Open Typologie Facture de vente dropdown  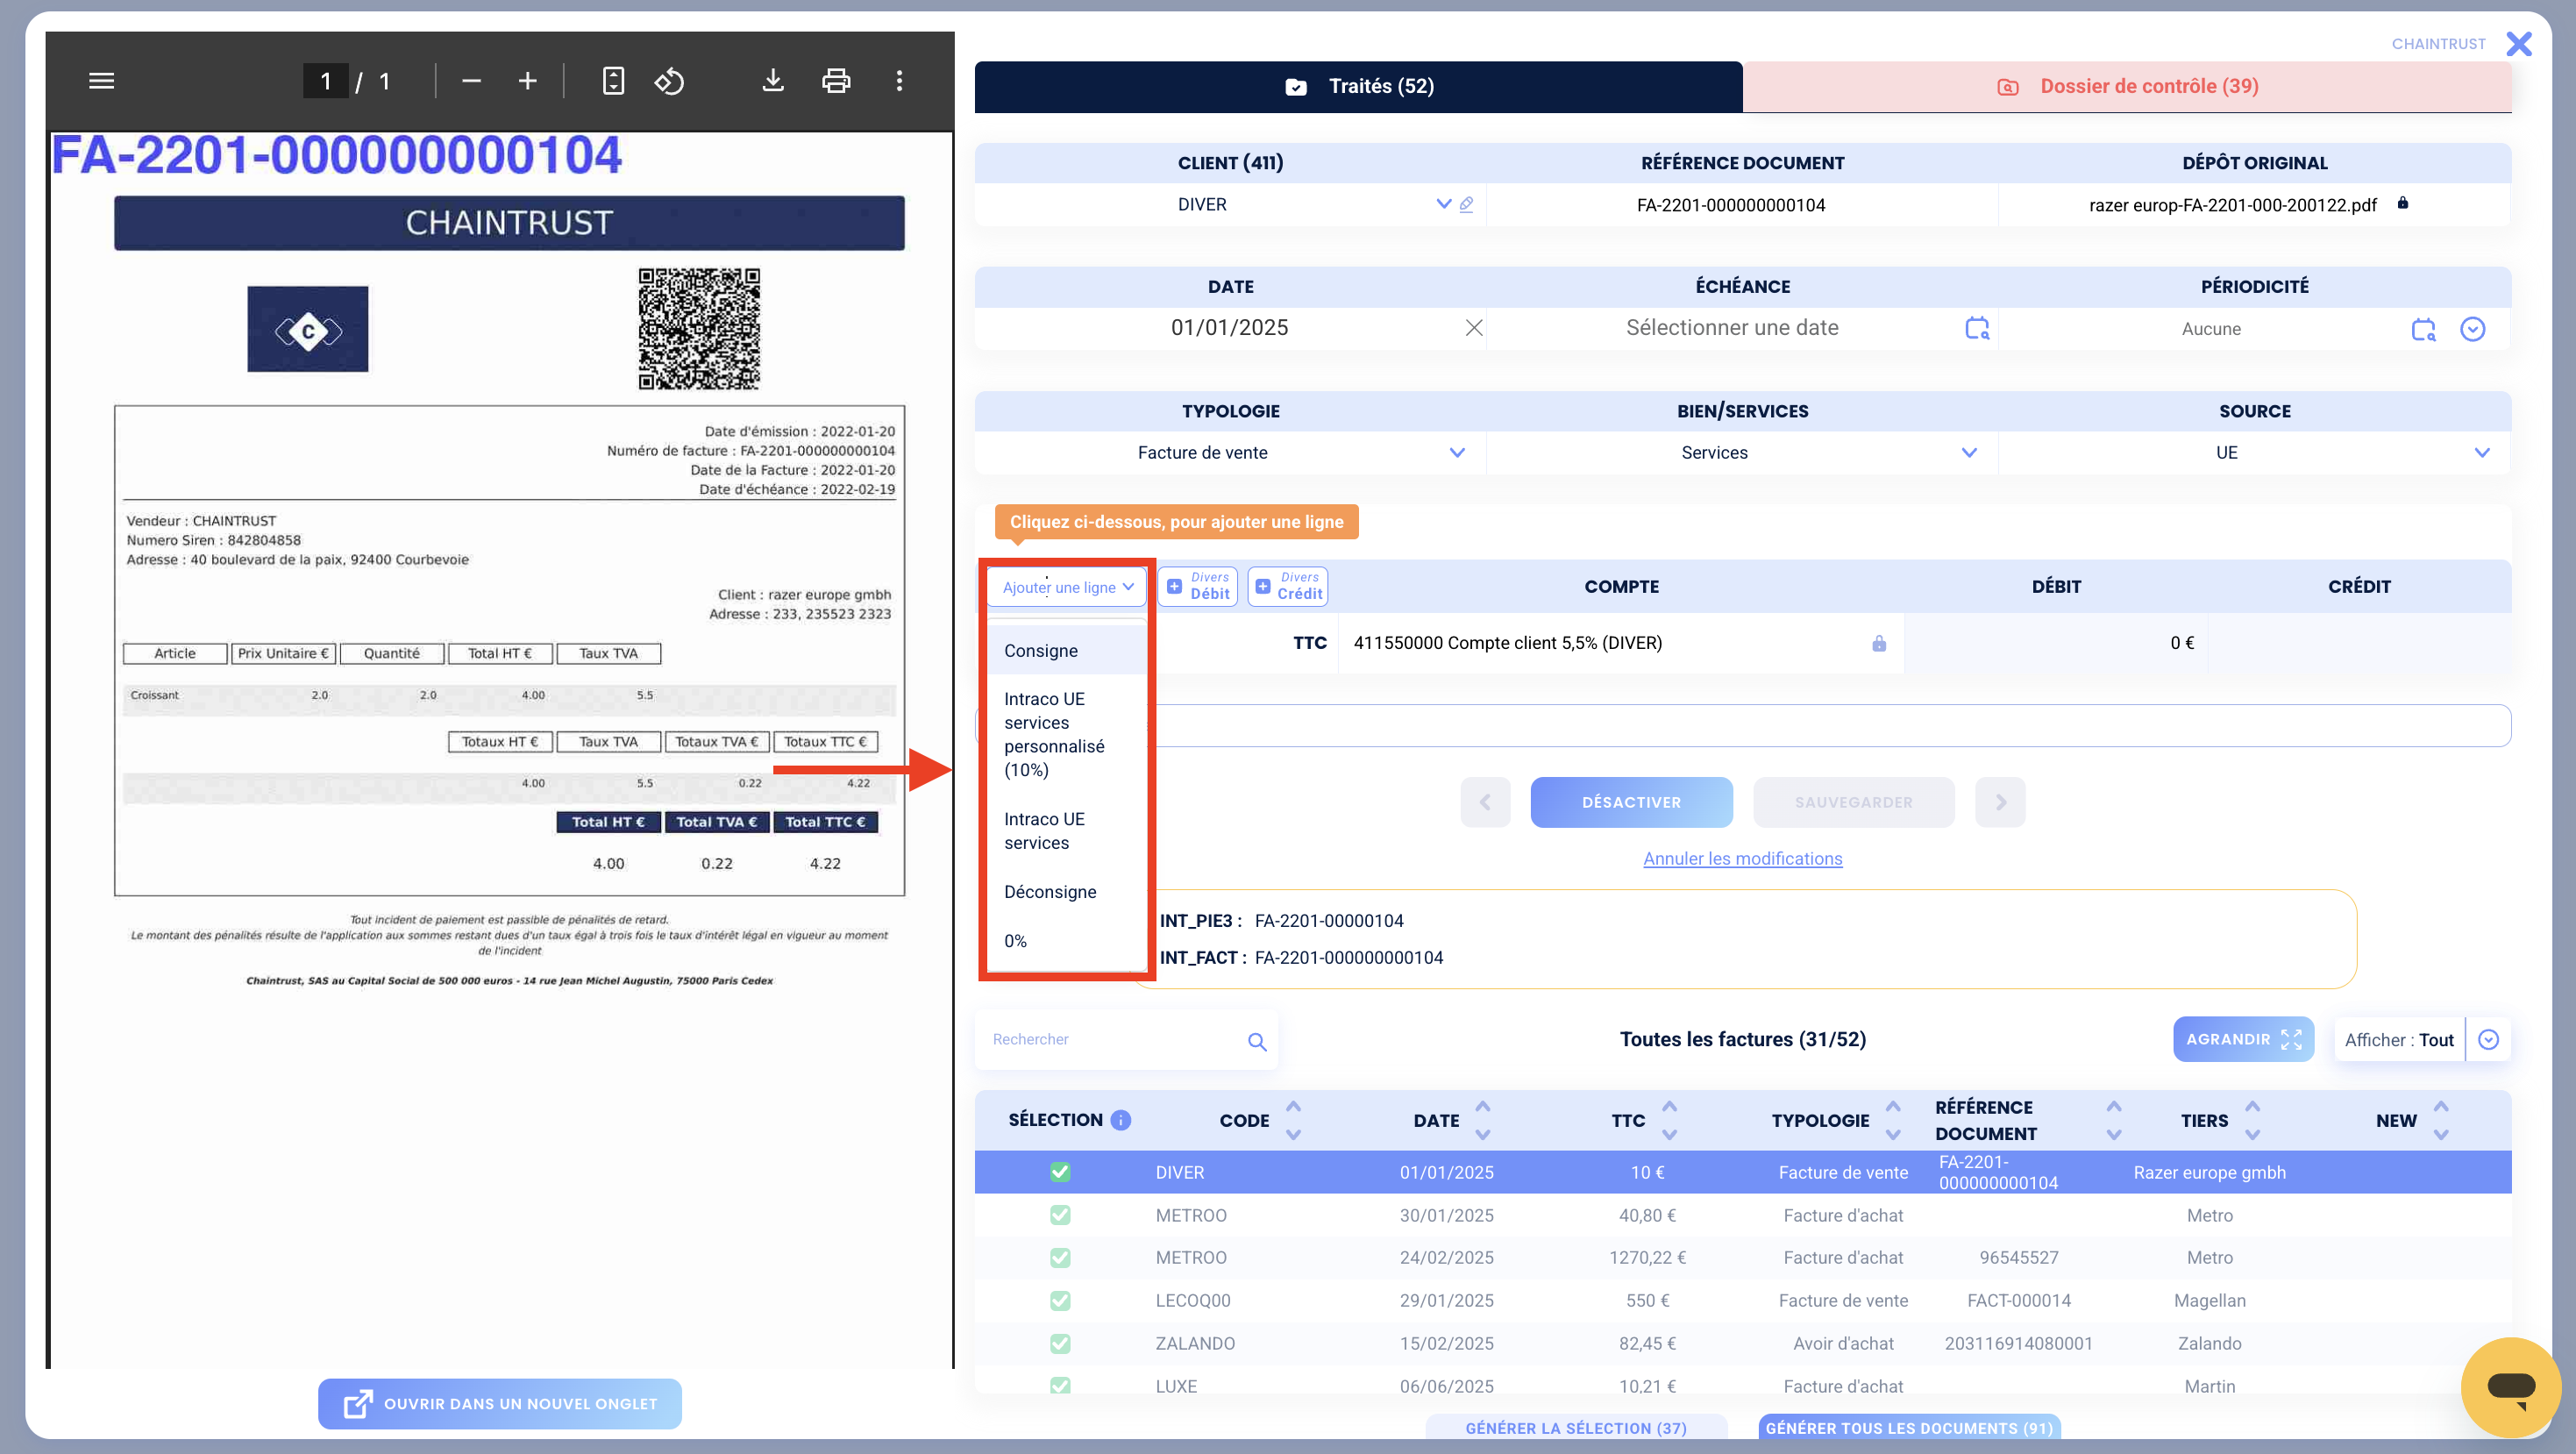(x=1456, y=453)
